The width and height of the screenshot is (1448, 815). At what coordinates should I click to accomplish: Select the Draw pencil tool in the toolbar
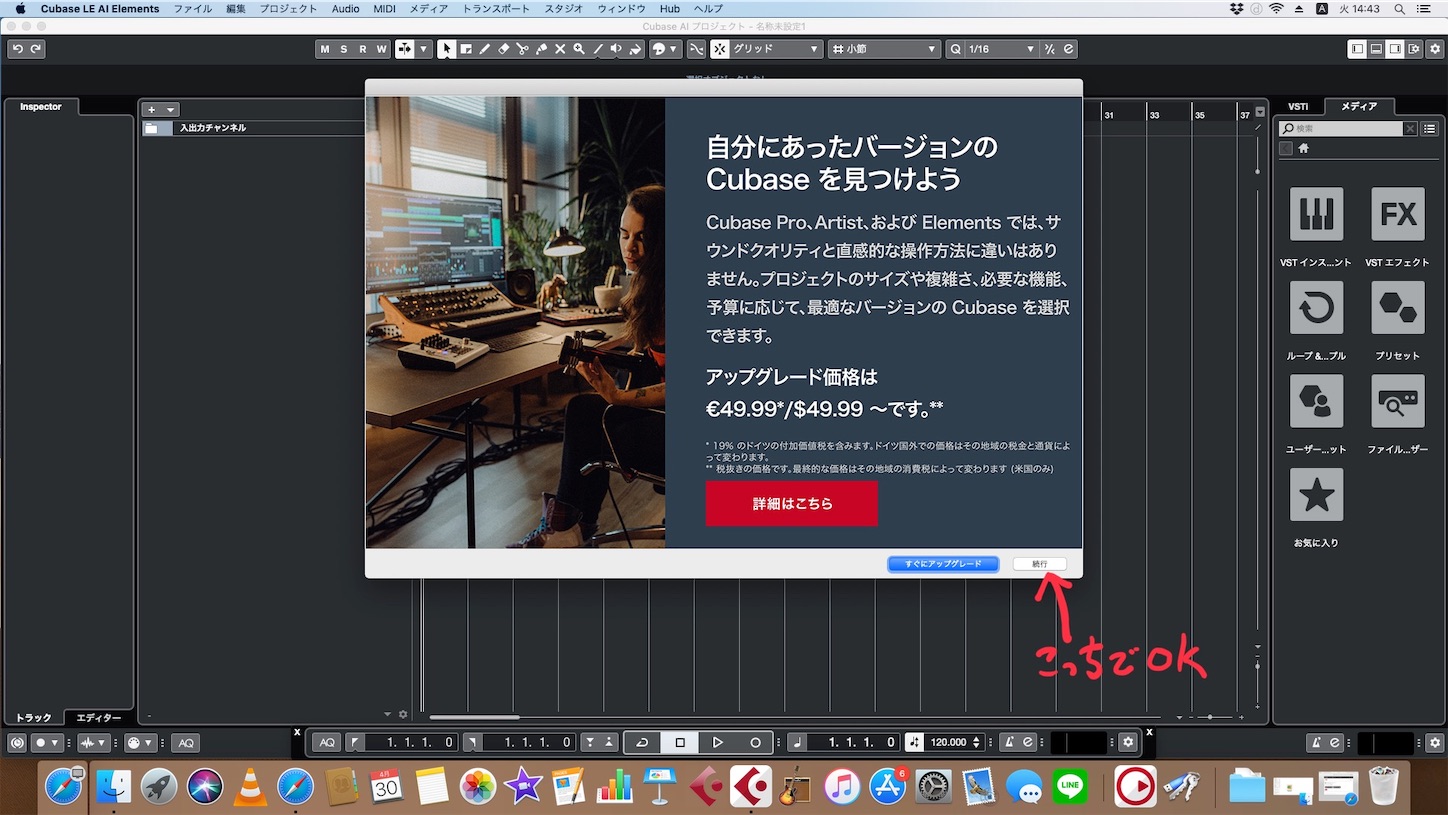tap(485, 49)
